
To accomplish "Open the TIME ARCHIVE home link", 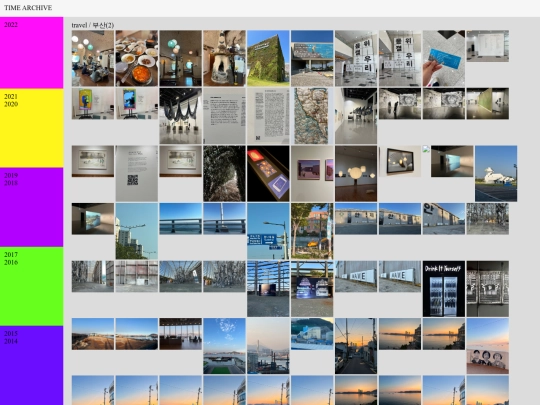I will pyautogui.click(x=28, y=8).
